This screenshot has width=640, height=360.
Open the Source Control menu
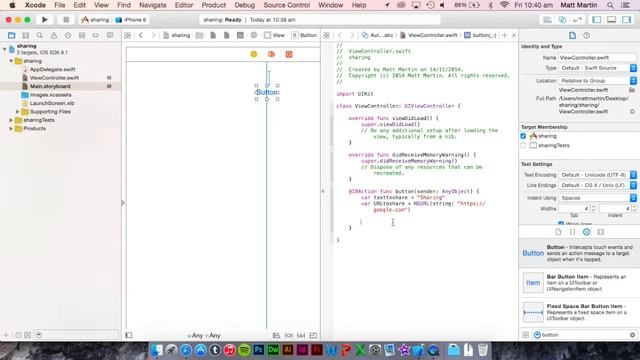pos(287,5)
